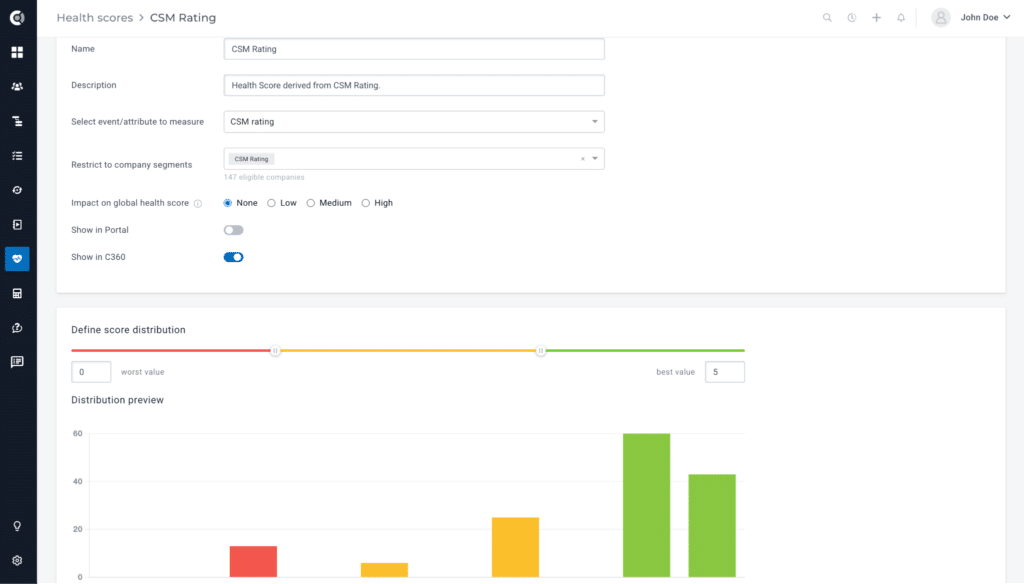Image resolution: width=1024 pixels, height=584 pixels.
Task: Expand the company segments dropdown arrow
Action: (x=595, y=158)
